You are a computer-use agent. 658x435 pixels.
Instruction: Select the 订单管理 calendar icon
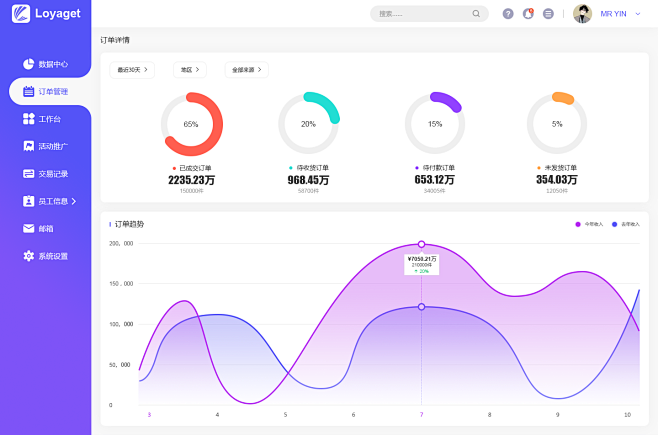tap(28, 91)
